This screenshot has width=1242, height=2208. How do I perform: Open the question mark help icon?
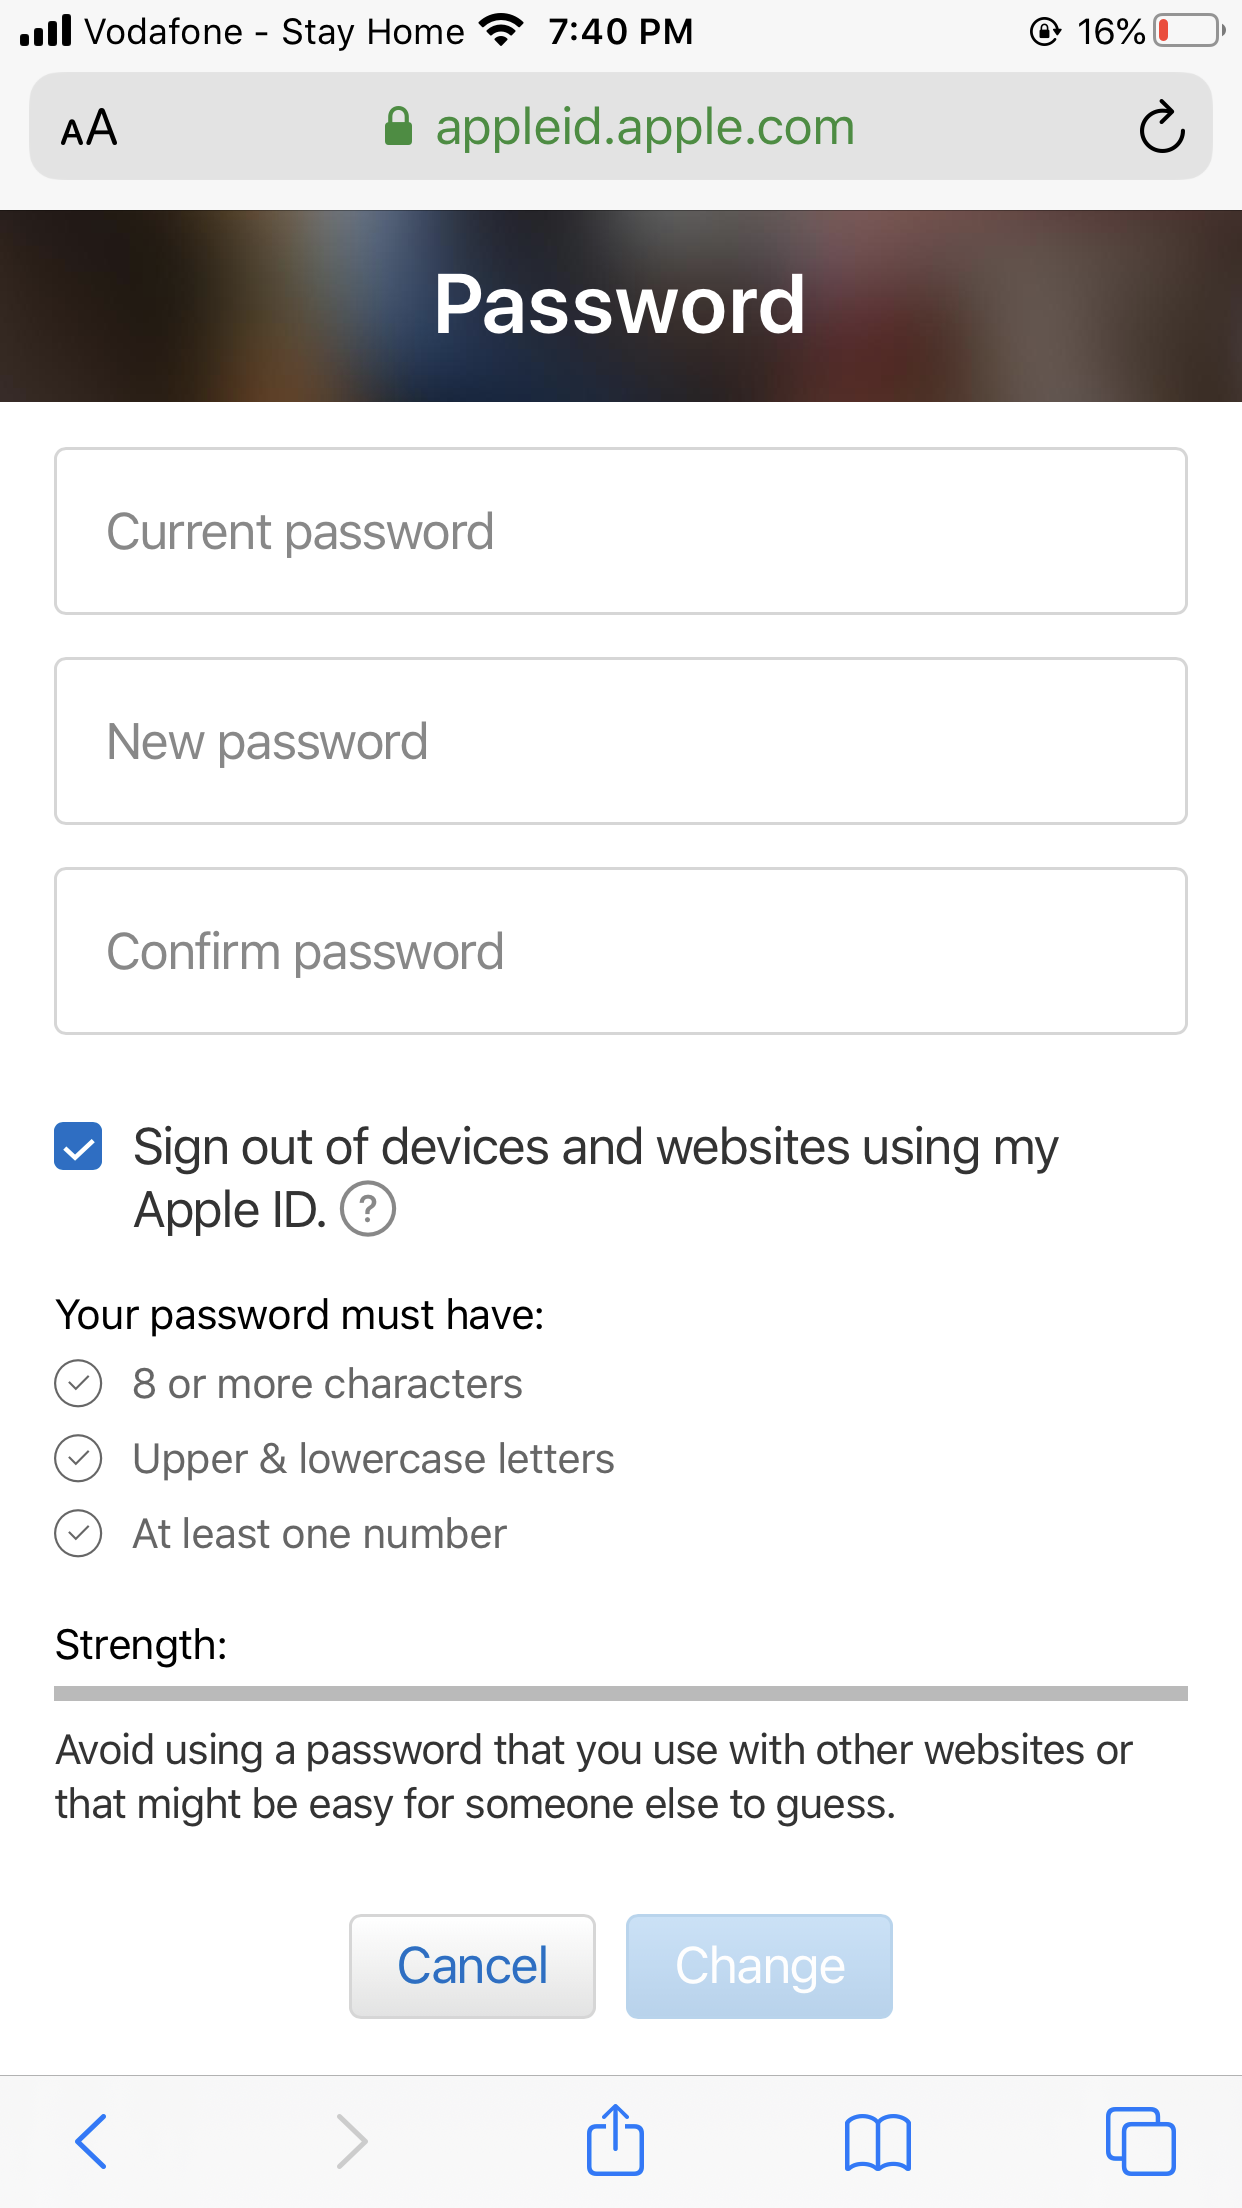368,1209
